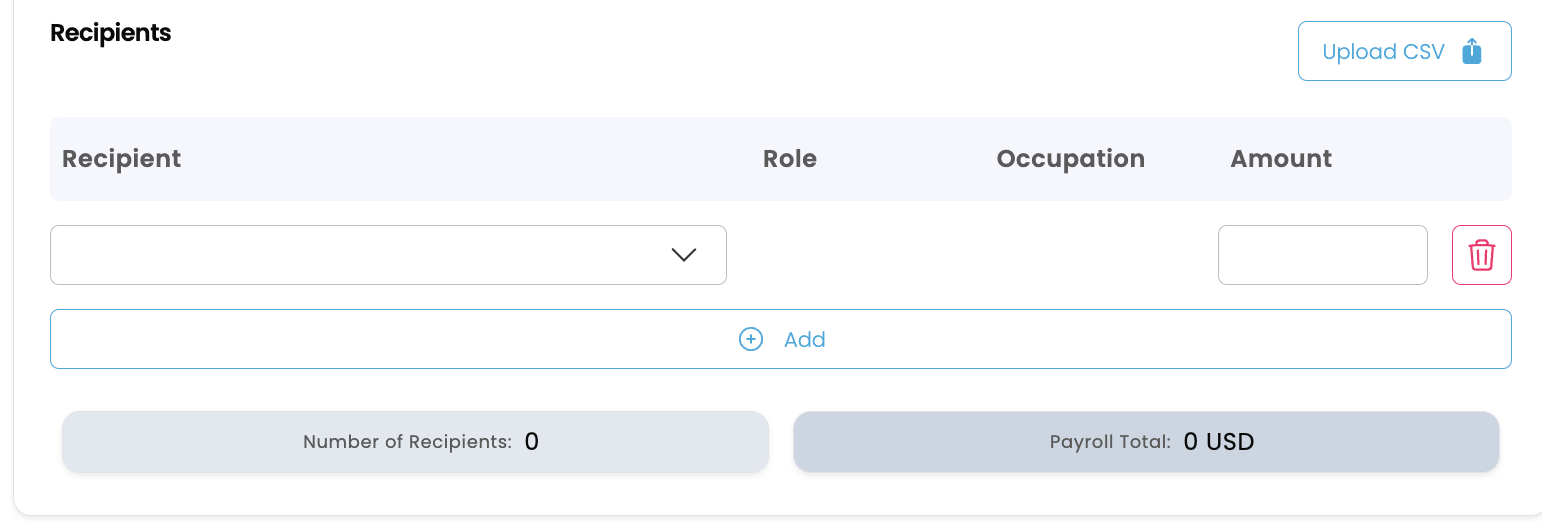Click the Payroll Total label
The width and height of the screenshot is (1542, 524).
(x=1110, y=442)
